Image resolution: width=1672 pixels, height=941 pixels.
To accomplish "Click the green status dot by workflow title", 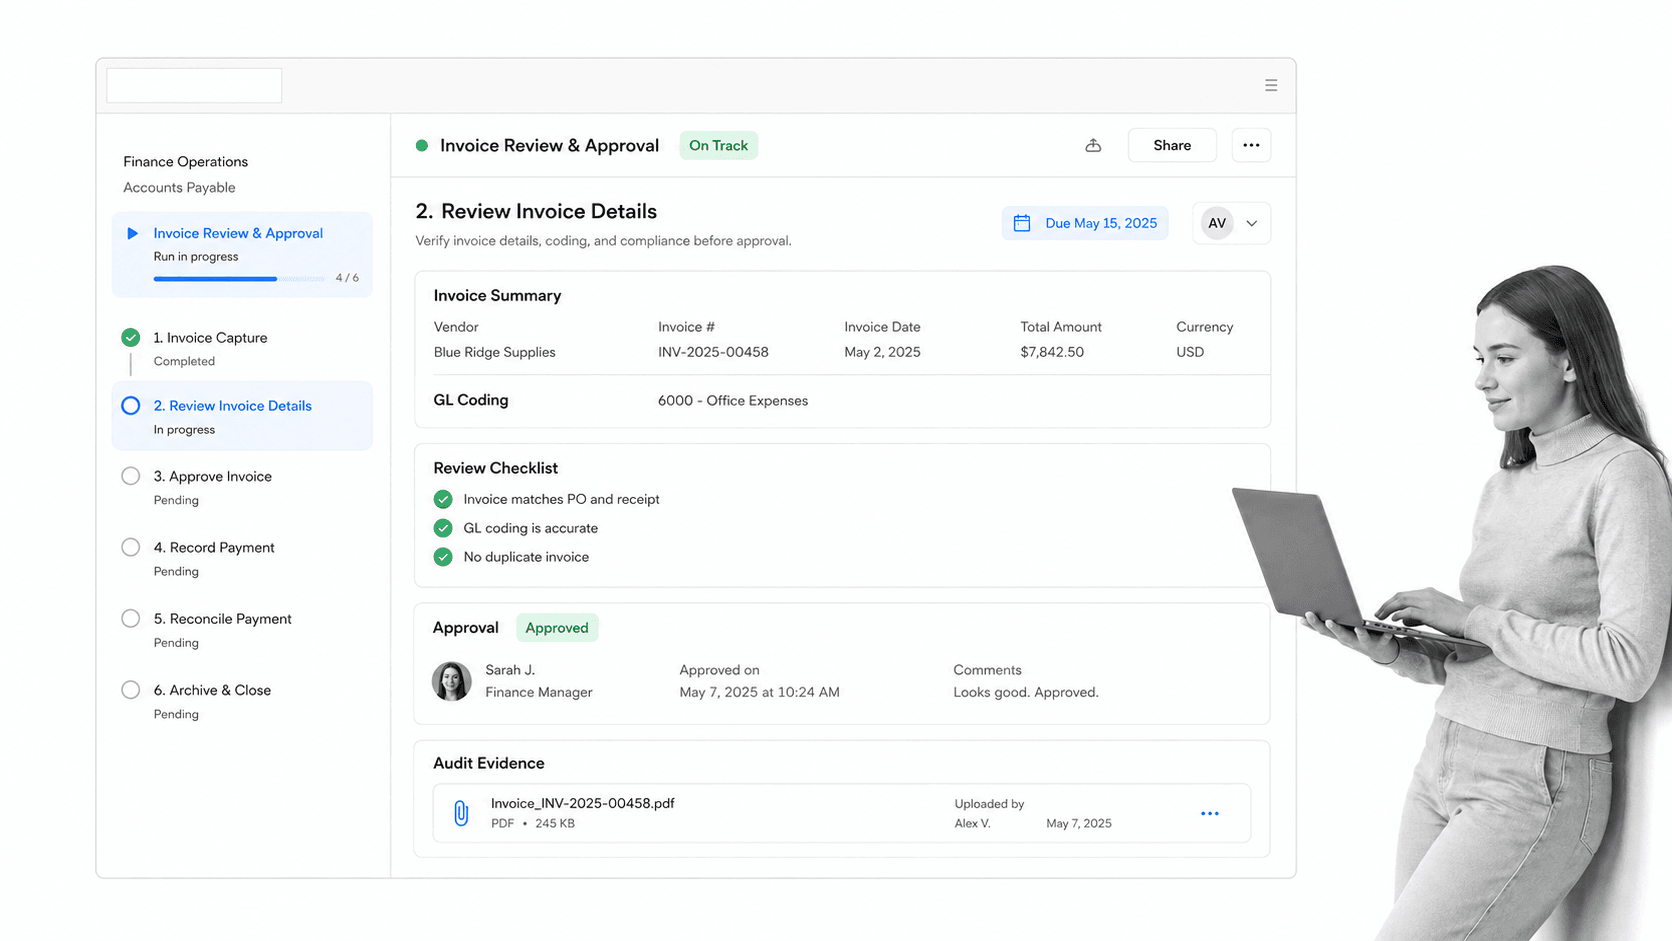I will 422,145.
